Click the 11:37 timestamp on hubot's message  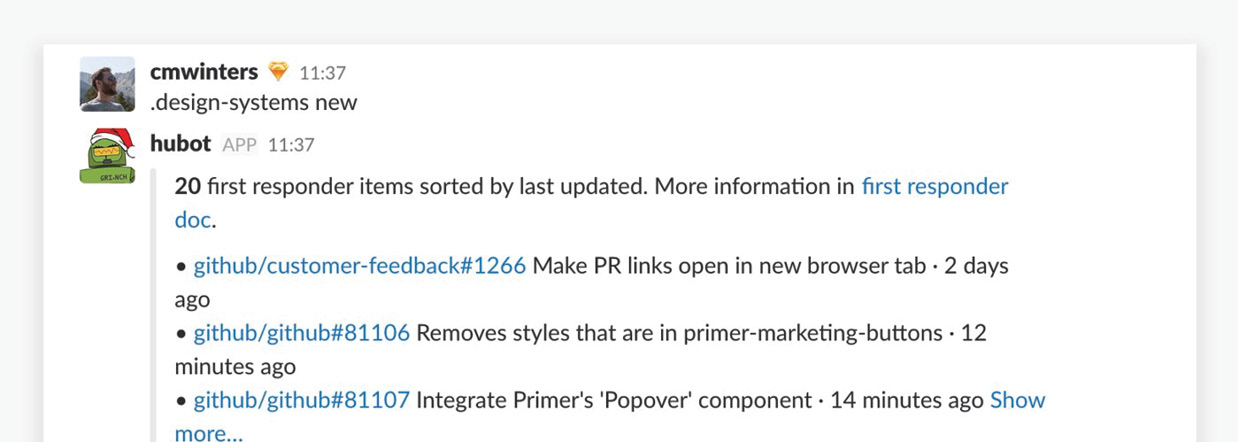point(291,145)
